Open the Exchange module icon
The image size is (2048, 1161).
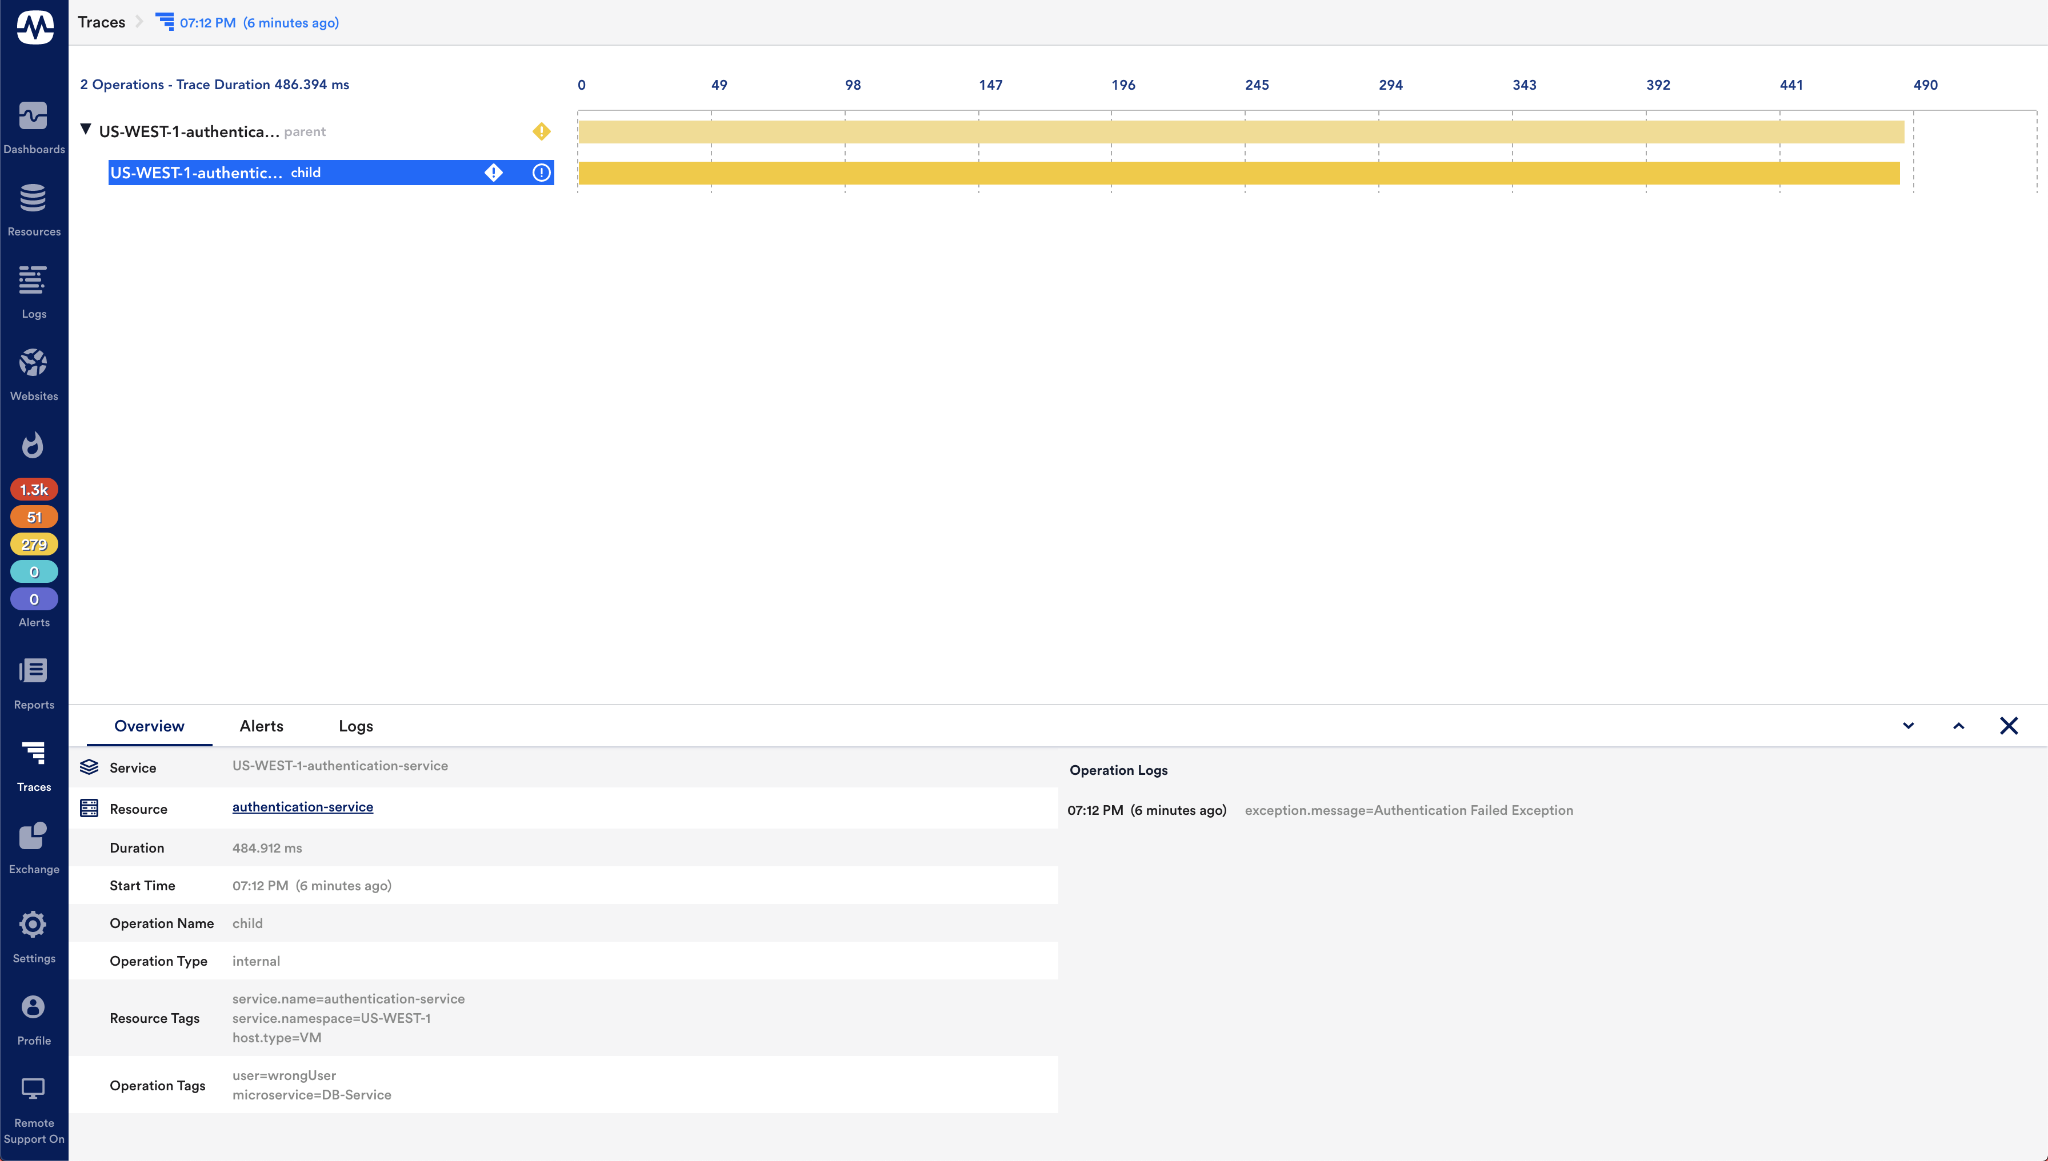[x=33, y=837]
